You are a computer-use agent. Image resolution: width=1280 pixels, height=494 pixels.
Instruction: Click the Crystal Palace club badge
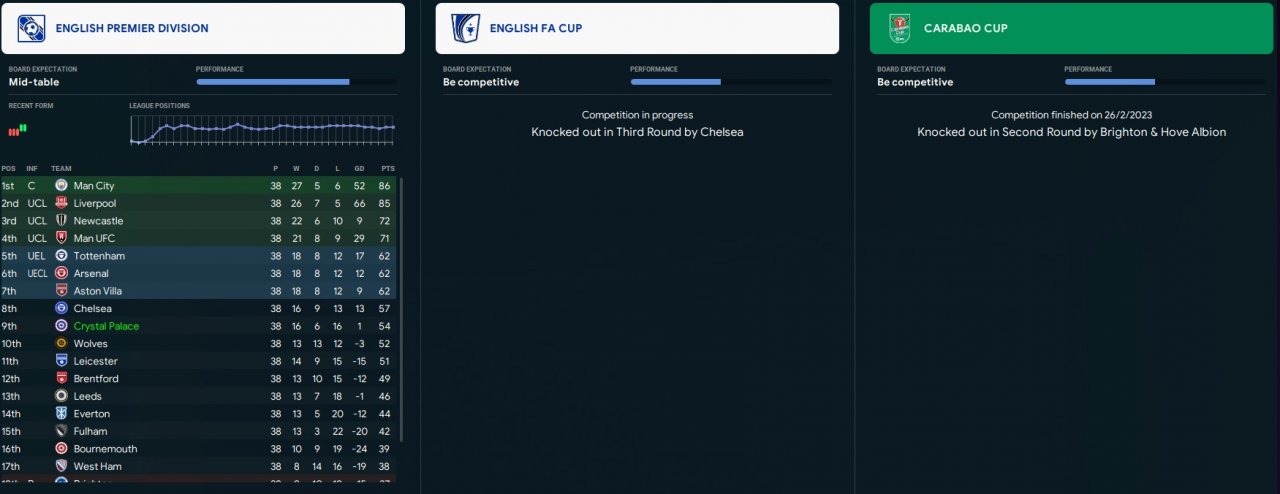pos(61,326)
